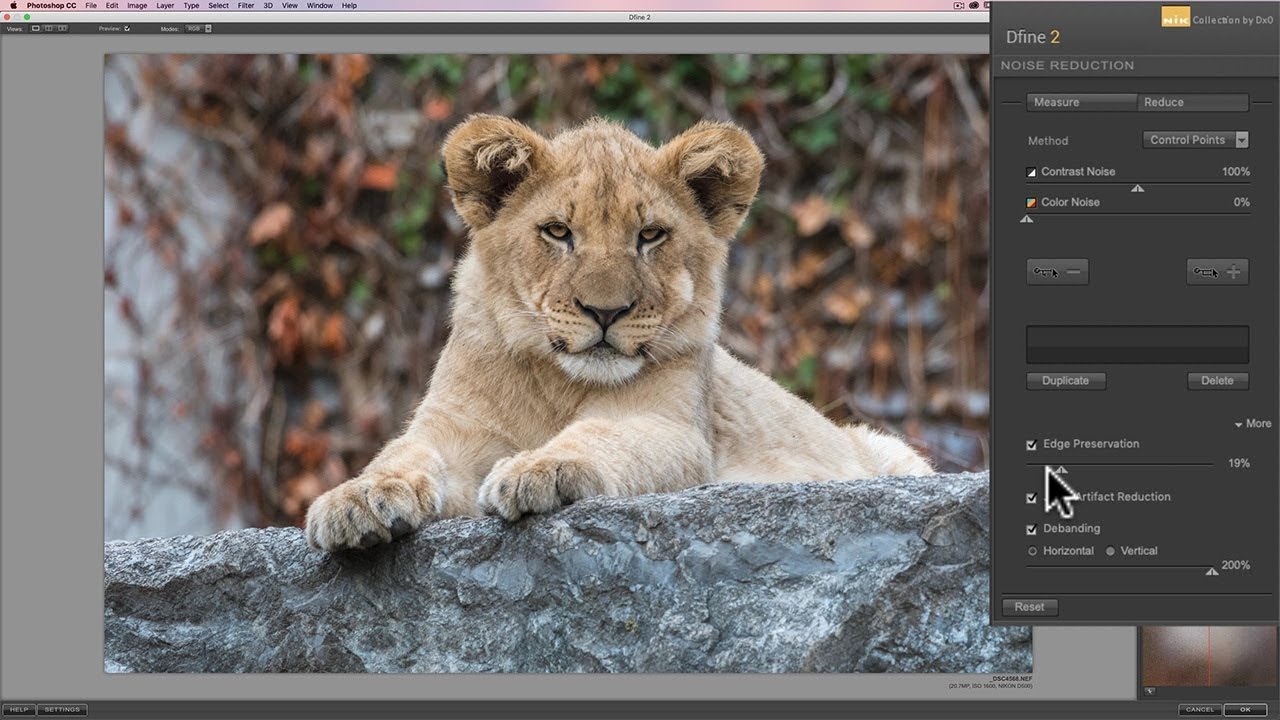Click the OK button

pyautogui.click(x=1245, y=710)
